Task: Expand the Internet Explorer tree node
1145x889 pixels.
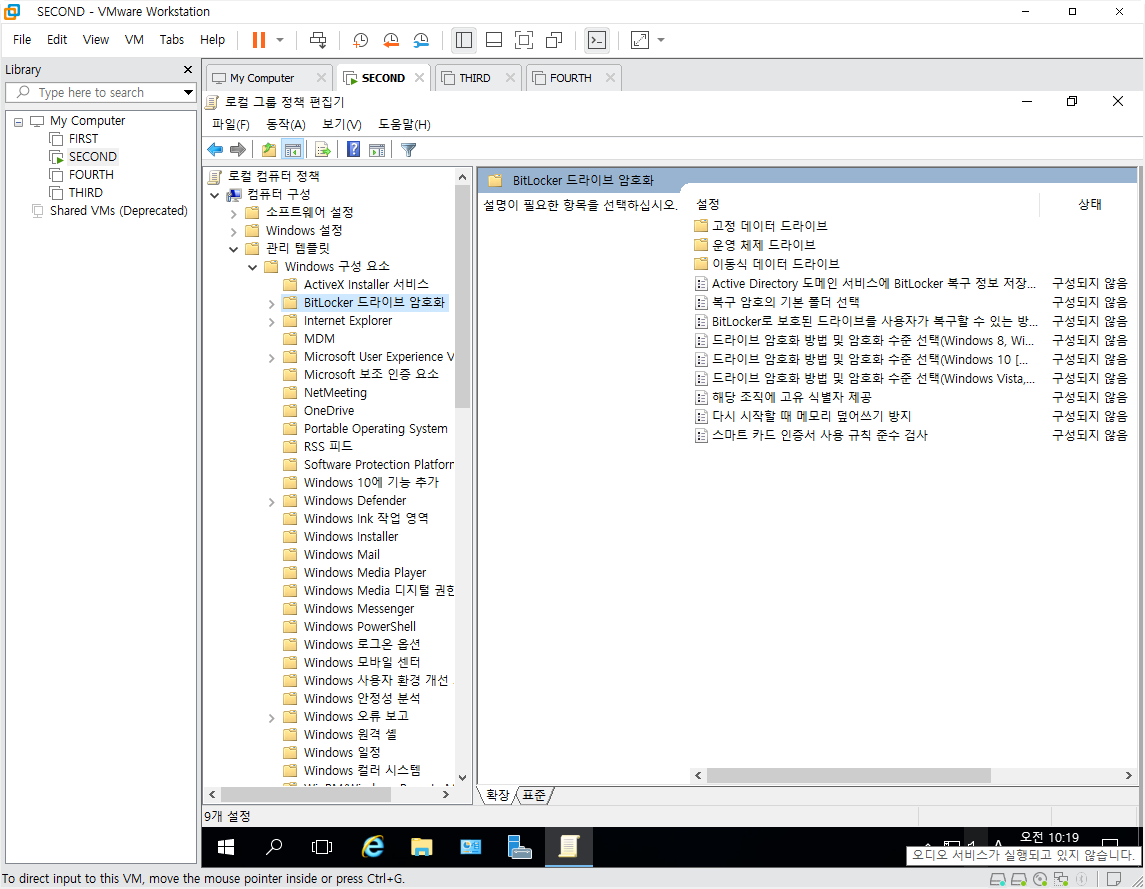Action: pos(272,321)
